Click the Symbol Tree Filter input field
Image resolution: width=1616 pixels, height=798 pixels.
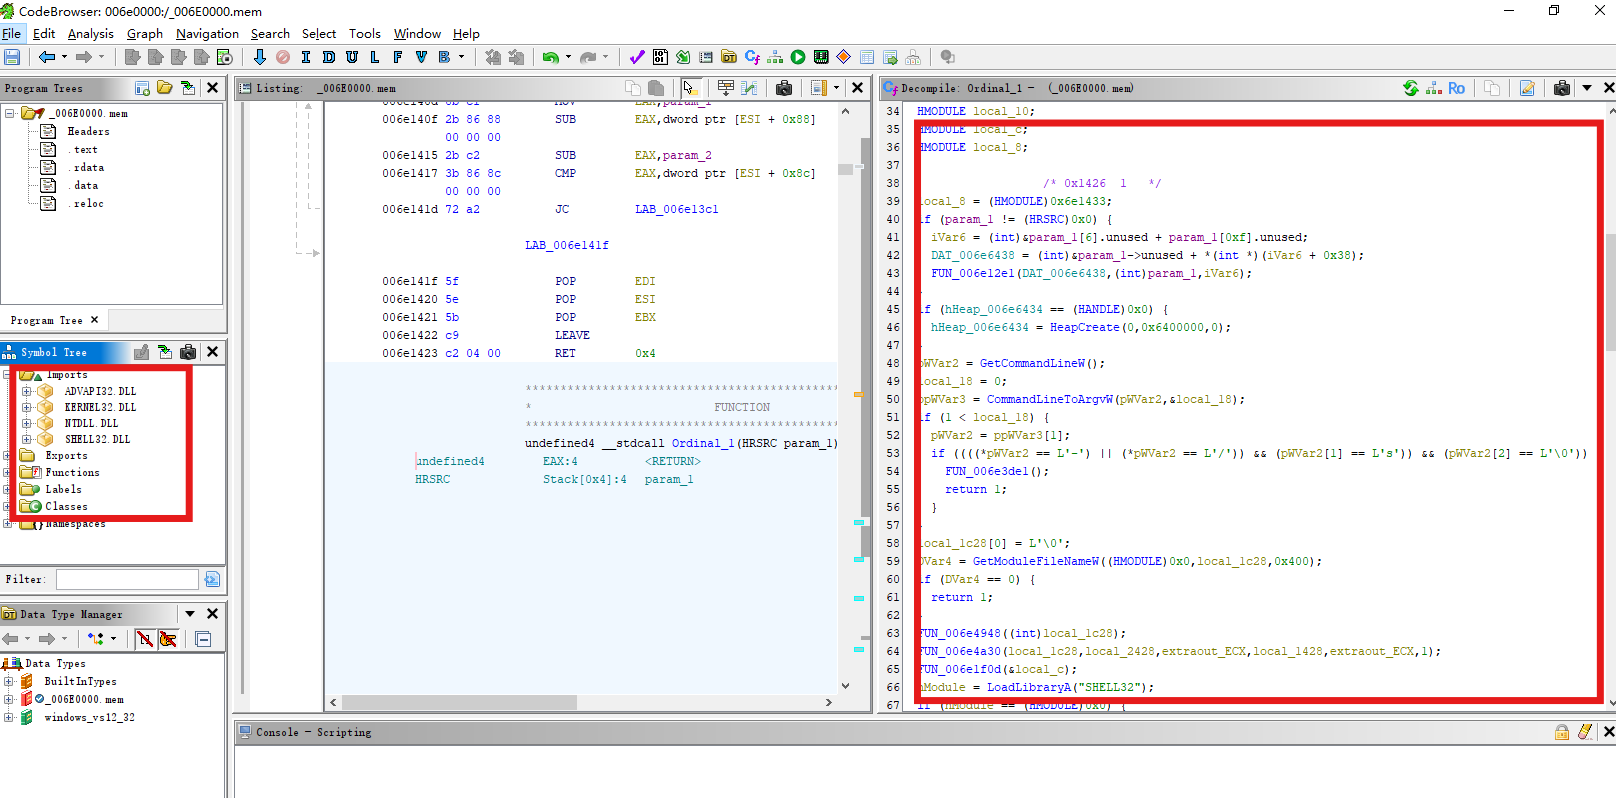(x=127, y=579)
